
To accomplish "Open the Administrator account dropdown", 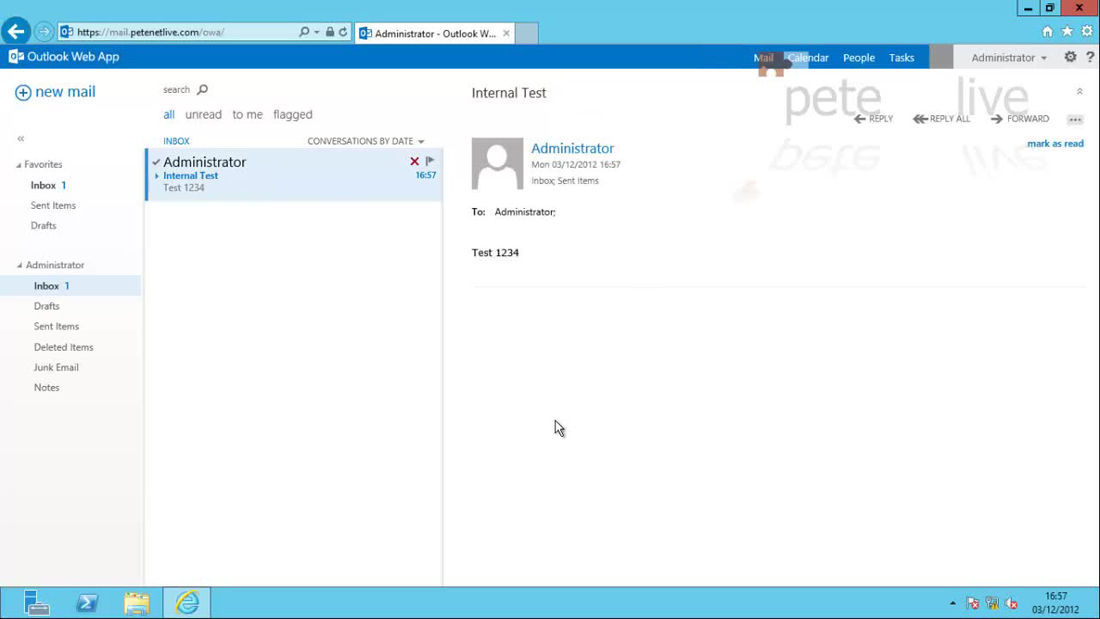I will pyautogui.click(x=1009, y=58).
